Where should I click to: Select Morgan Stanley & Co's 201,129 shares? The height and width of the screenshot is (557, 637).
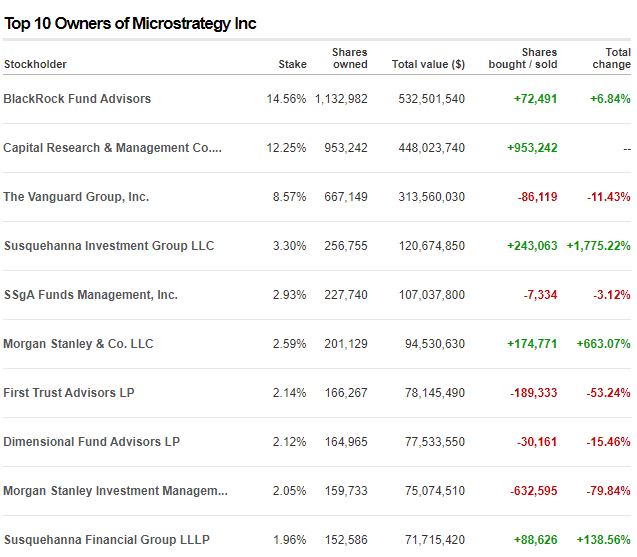[346, 344]
